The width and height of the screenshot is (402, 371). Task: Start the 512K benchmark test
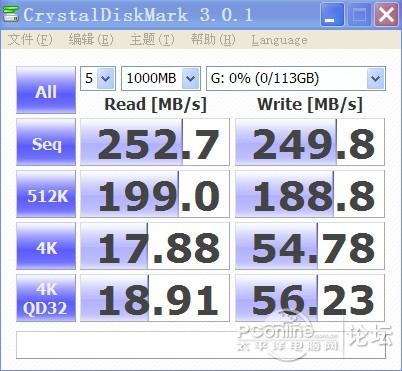[x=46, y=194]
